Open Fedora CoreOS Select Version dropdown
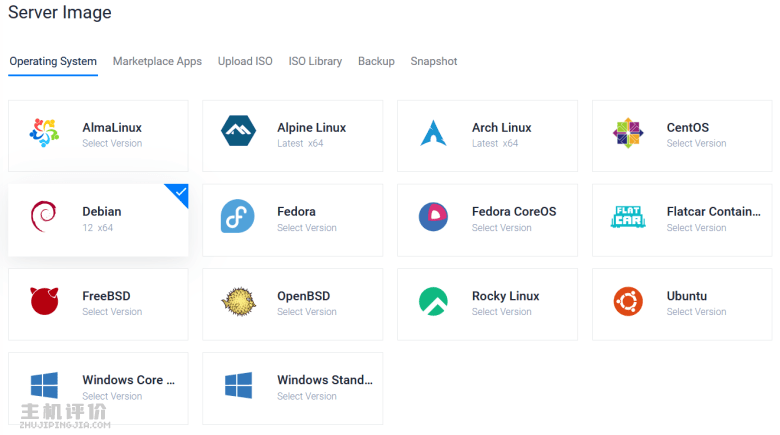 (x=501, y=227)
